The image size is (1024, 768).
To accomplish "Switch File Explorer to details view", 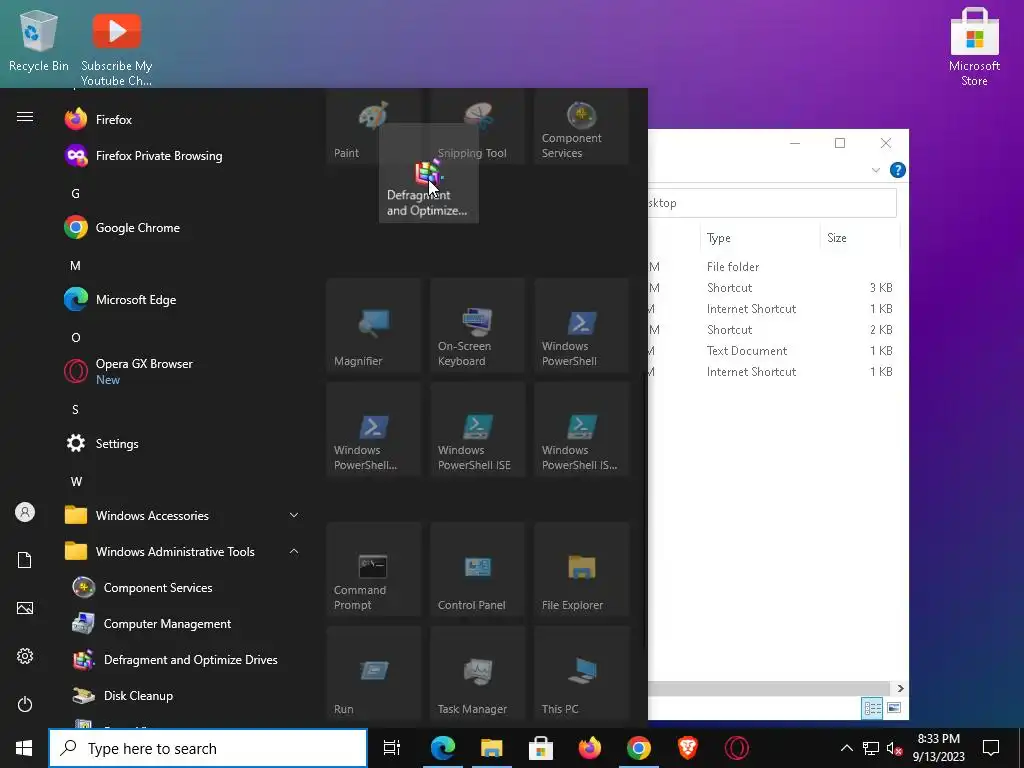I will pyautogui.click(x=872, y=708).
